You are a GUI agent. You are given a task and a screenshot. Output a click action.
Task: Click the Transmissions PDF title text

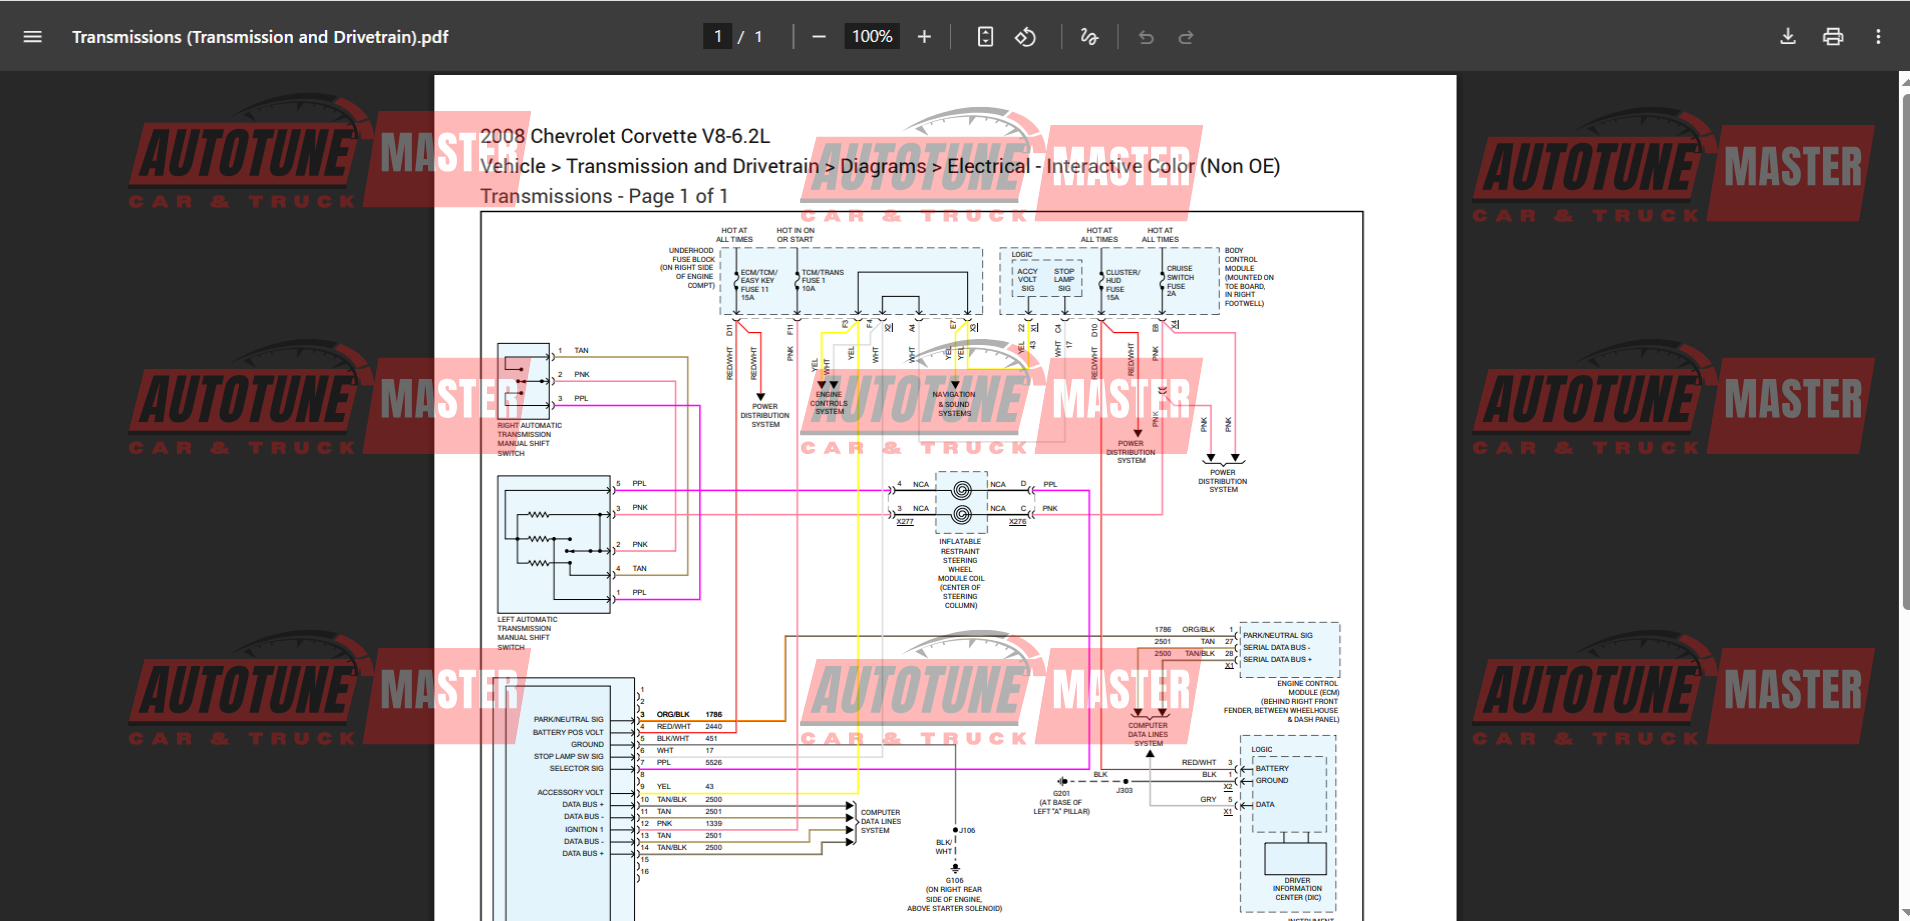260,36
